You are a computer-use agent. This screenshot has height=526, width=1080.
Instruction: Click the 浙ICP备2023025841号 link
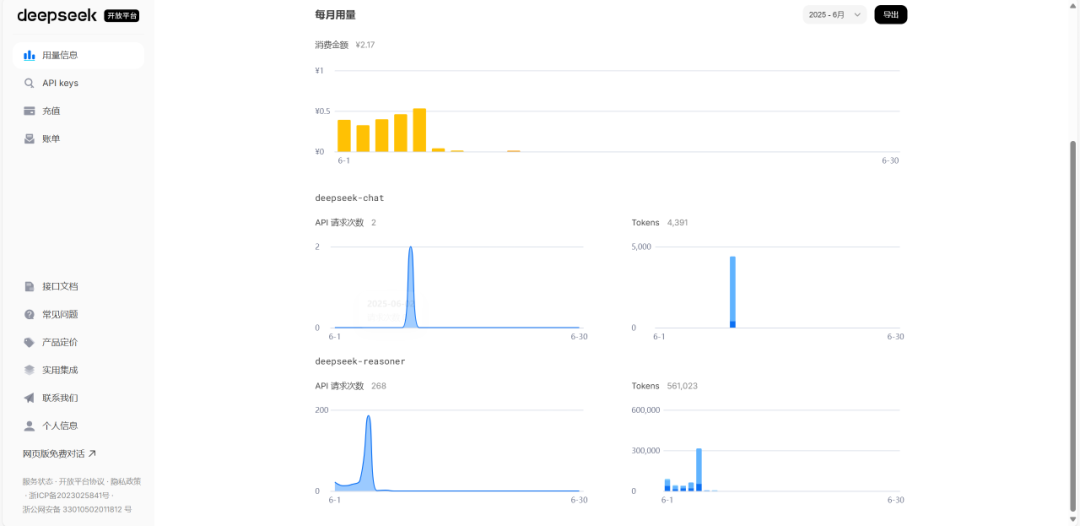(68, 495)
